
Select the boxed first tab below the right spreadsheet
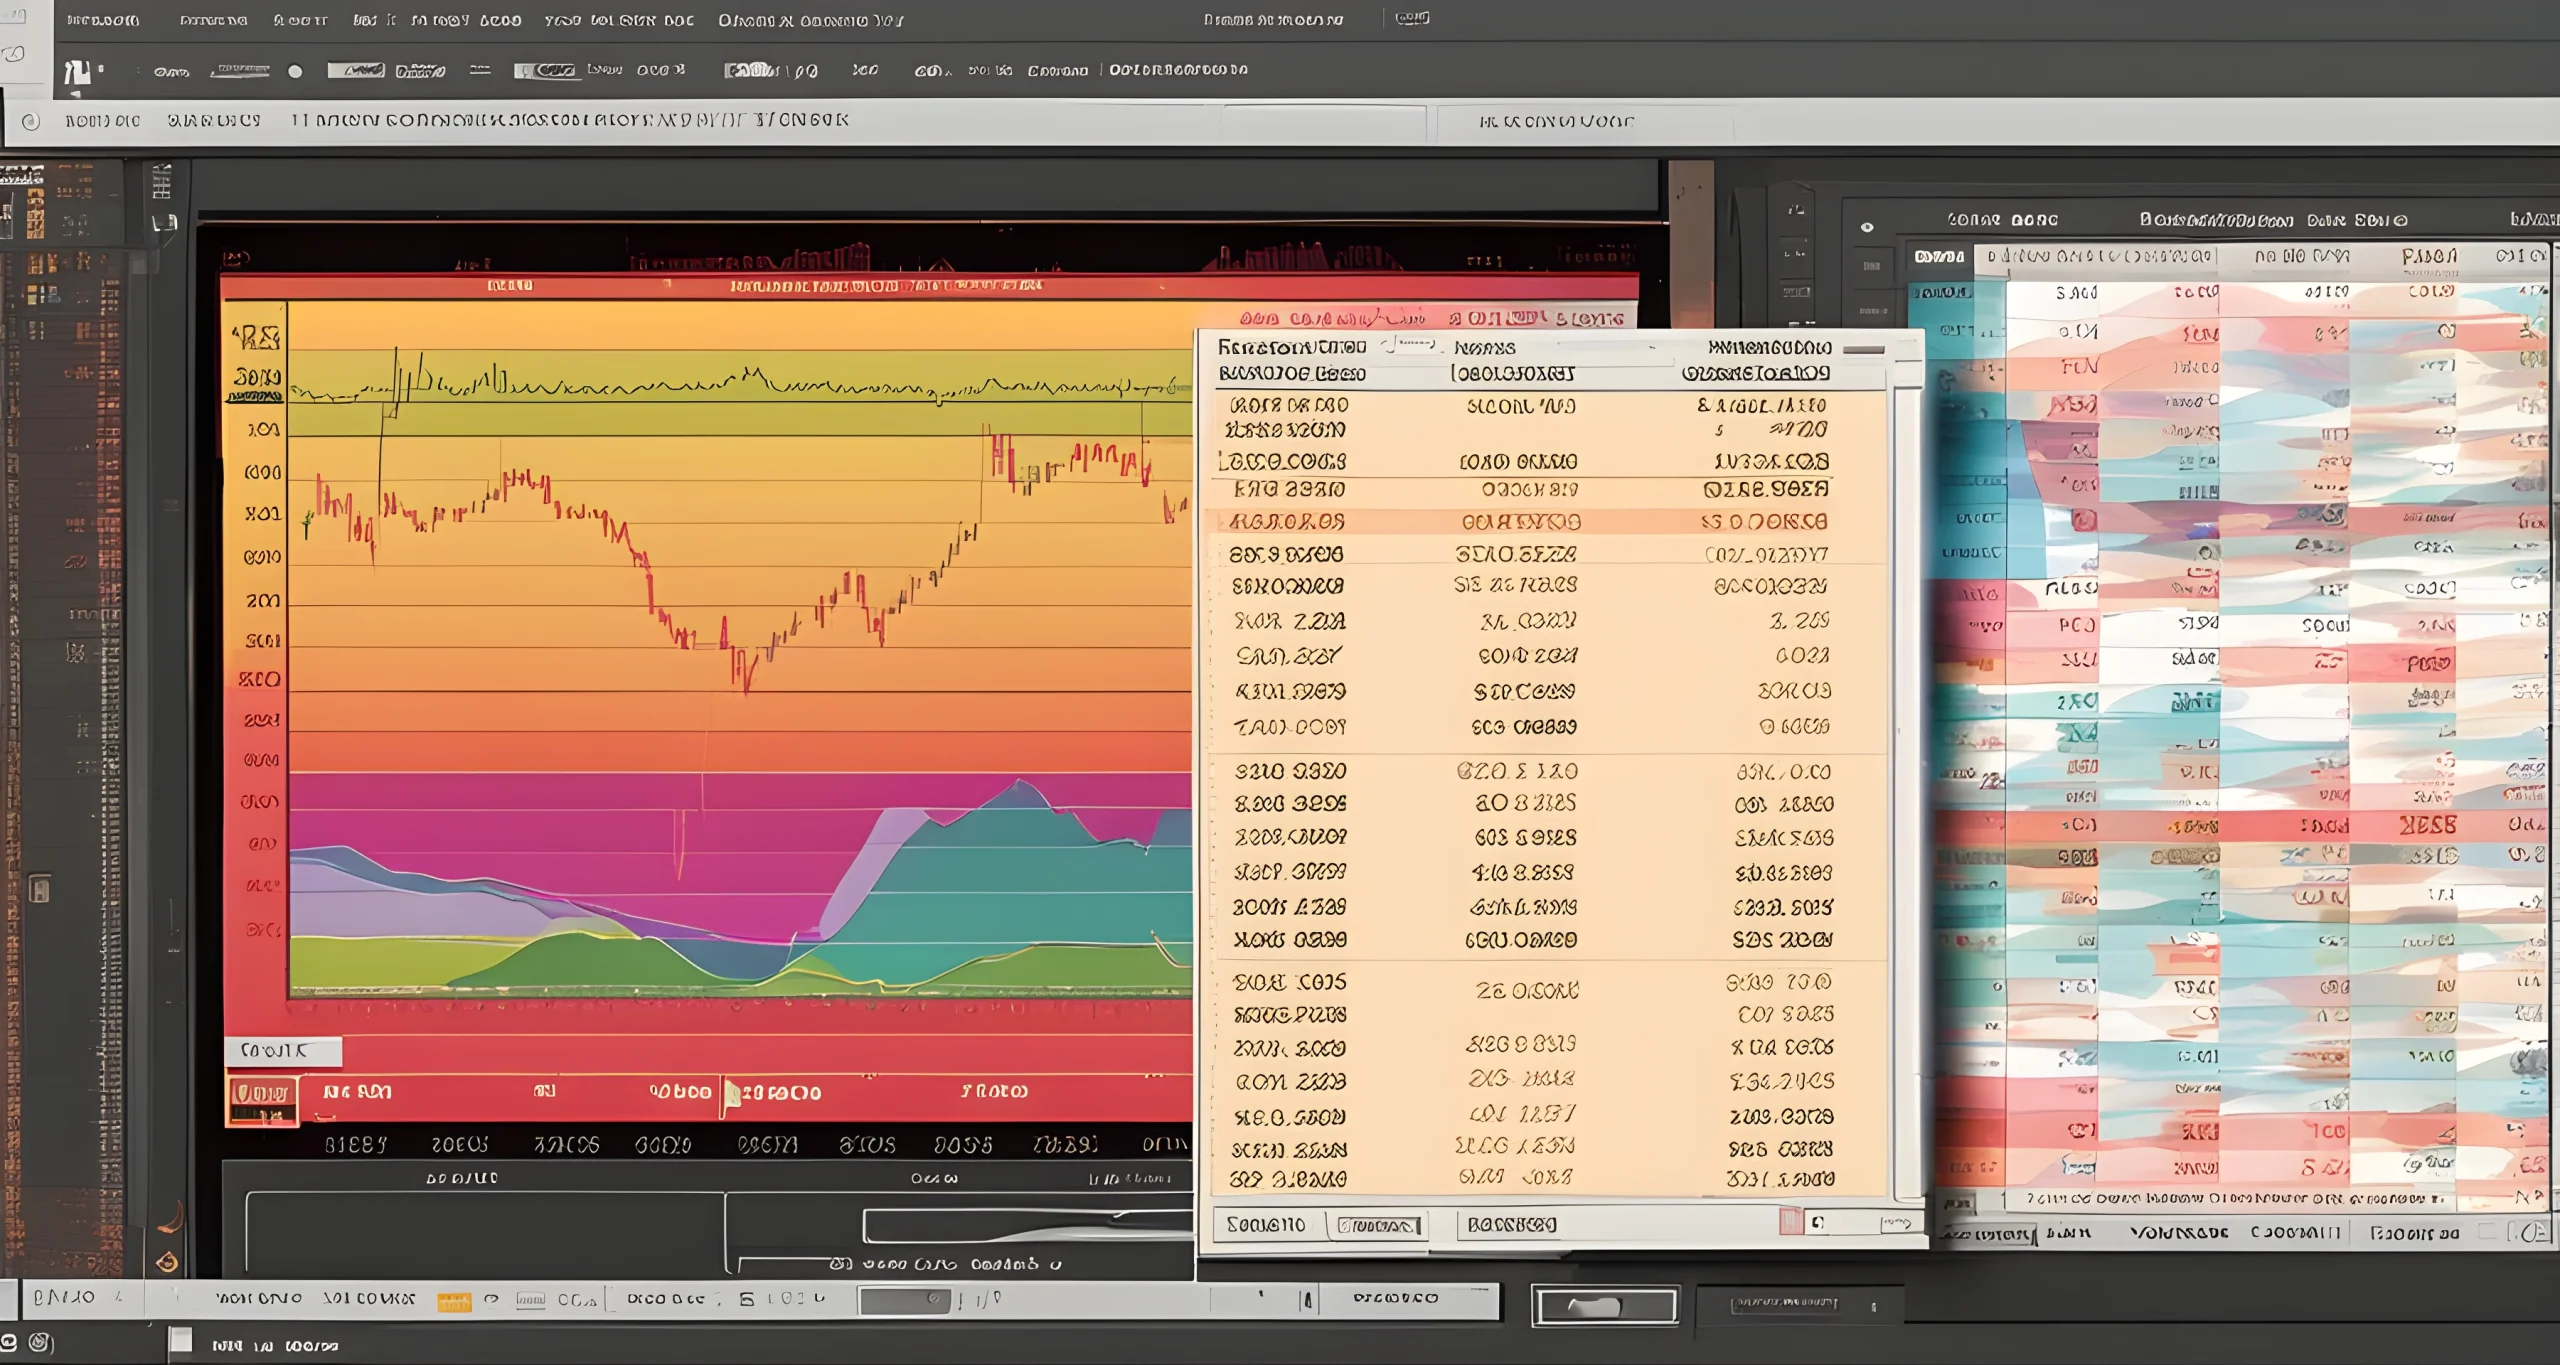[x=1987, y=1235]
